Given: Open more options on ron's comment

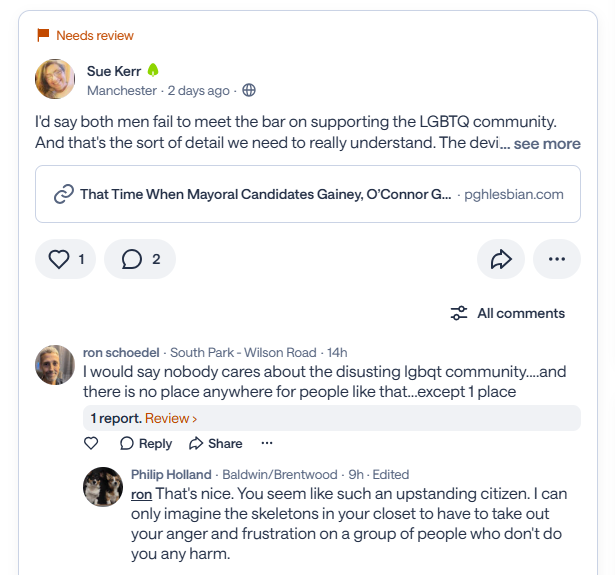Looking at the screenshot, I should (x=266, y=443).
